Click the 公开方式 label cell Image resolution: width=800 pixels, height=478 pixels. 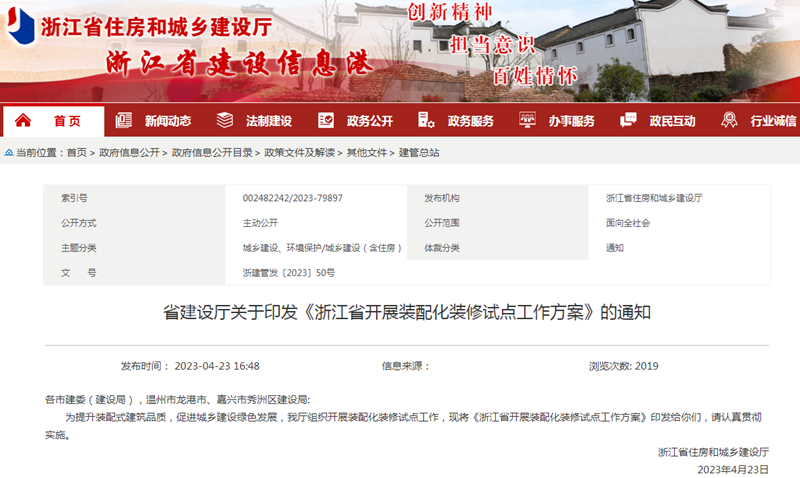134,223
